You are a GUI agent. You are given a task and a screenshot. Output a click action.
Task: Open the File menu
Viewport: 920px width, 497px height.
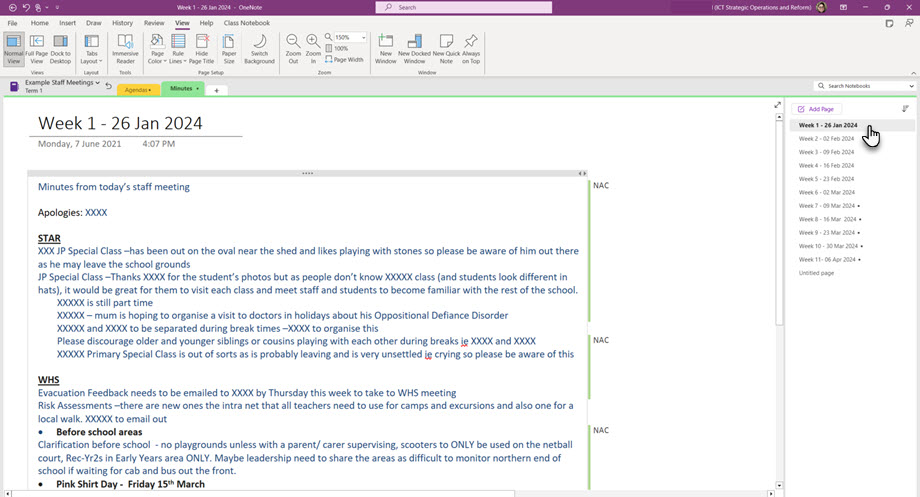pos(12,23)
